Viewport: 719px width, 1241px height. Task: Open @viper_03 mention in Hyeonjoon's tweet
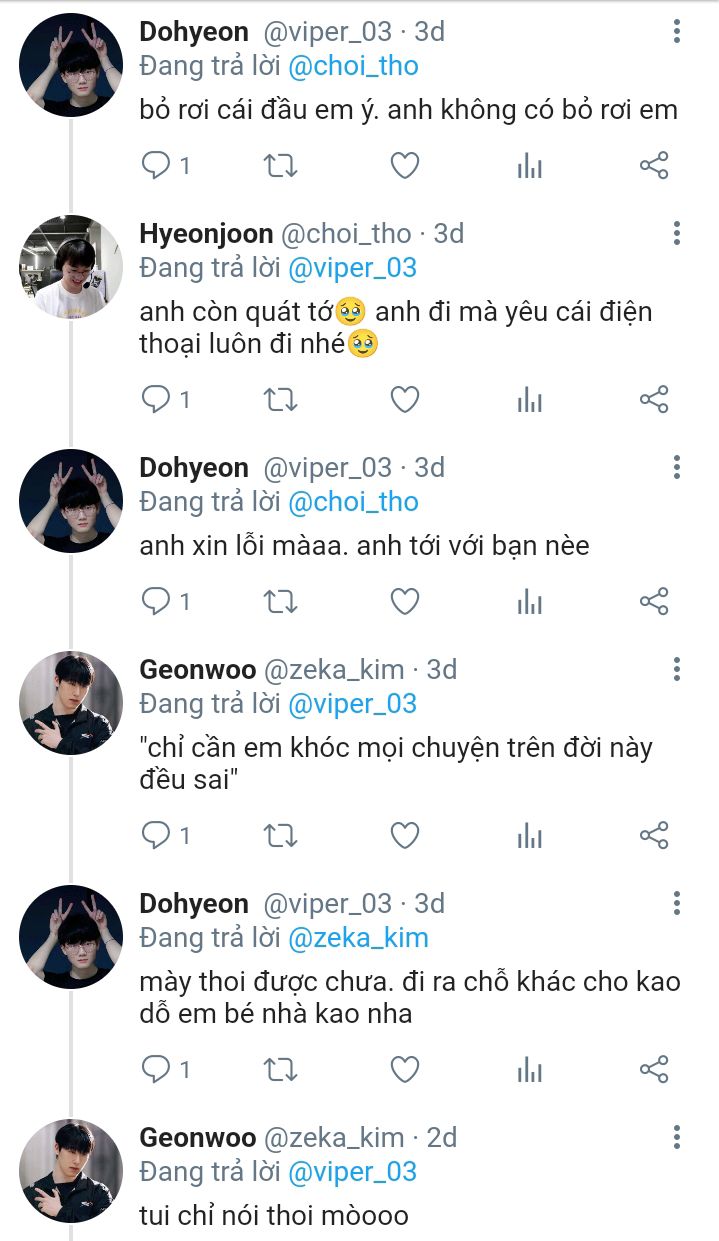(x=352, y=268)
